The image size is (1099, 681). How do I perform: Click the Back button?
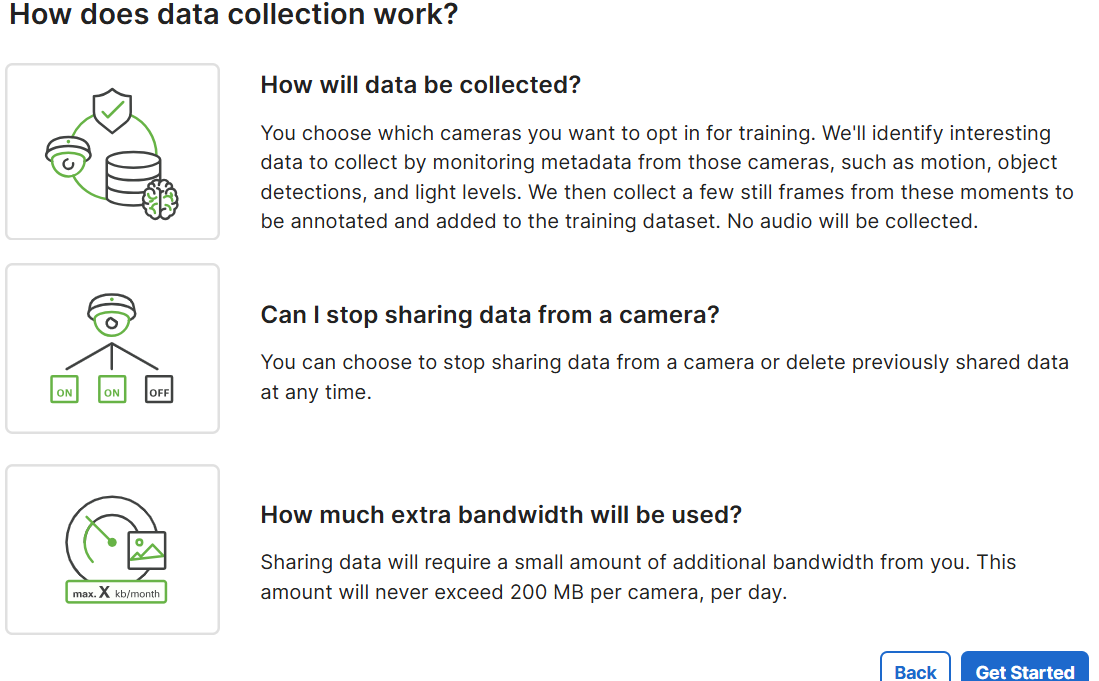pos(915,668)
